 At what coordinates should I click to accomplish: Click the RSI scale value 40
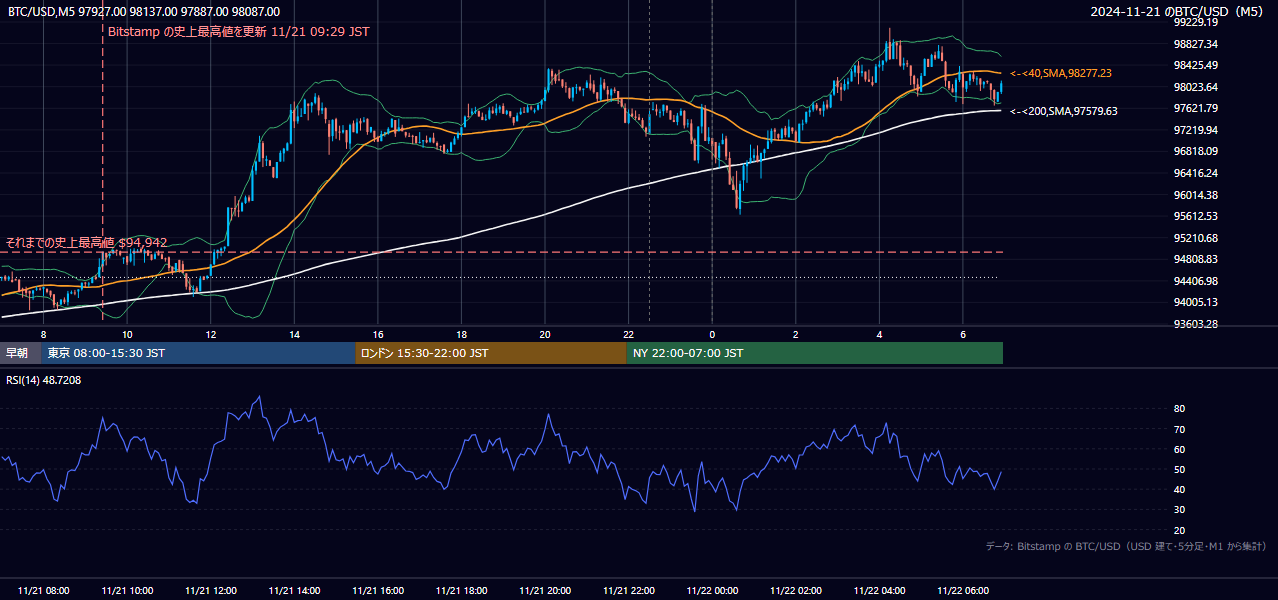tap(1179, 489)
